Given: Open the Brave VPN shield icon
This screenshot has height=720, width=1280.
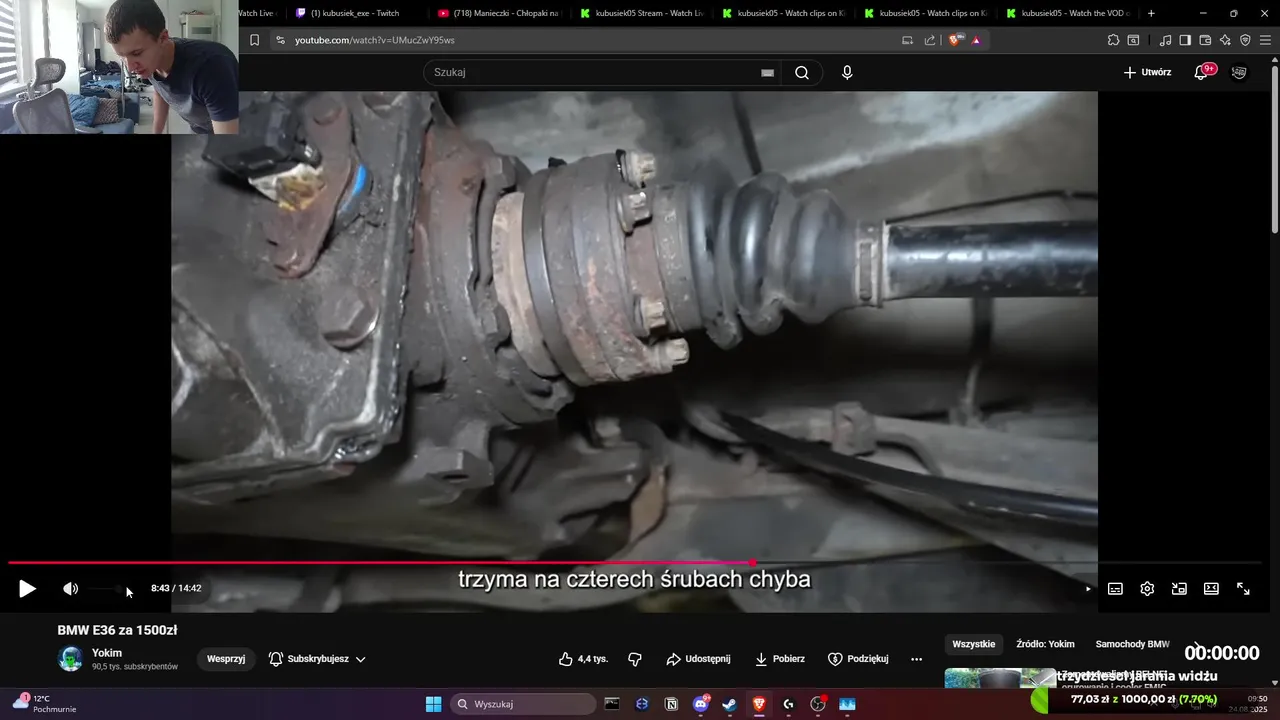Looking at the screenshot, I should 1245,40.
